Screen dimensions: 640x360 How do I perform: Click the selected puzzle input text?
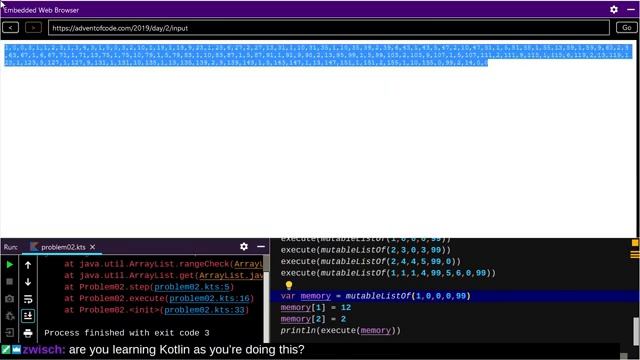click(x=318, y=55)
